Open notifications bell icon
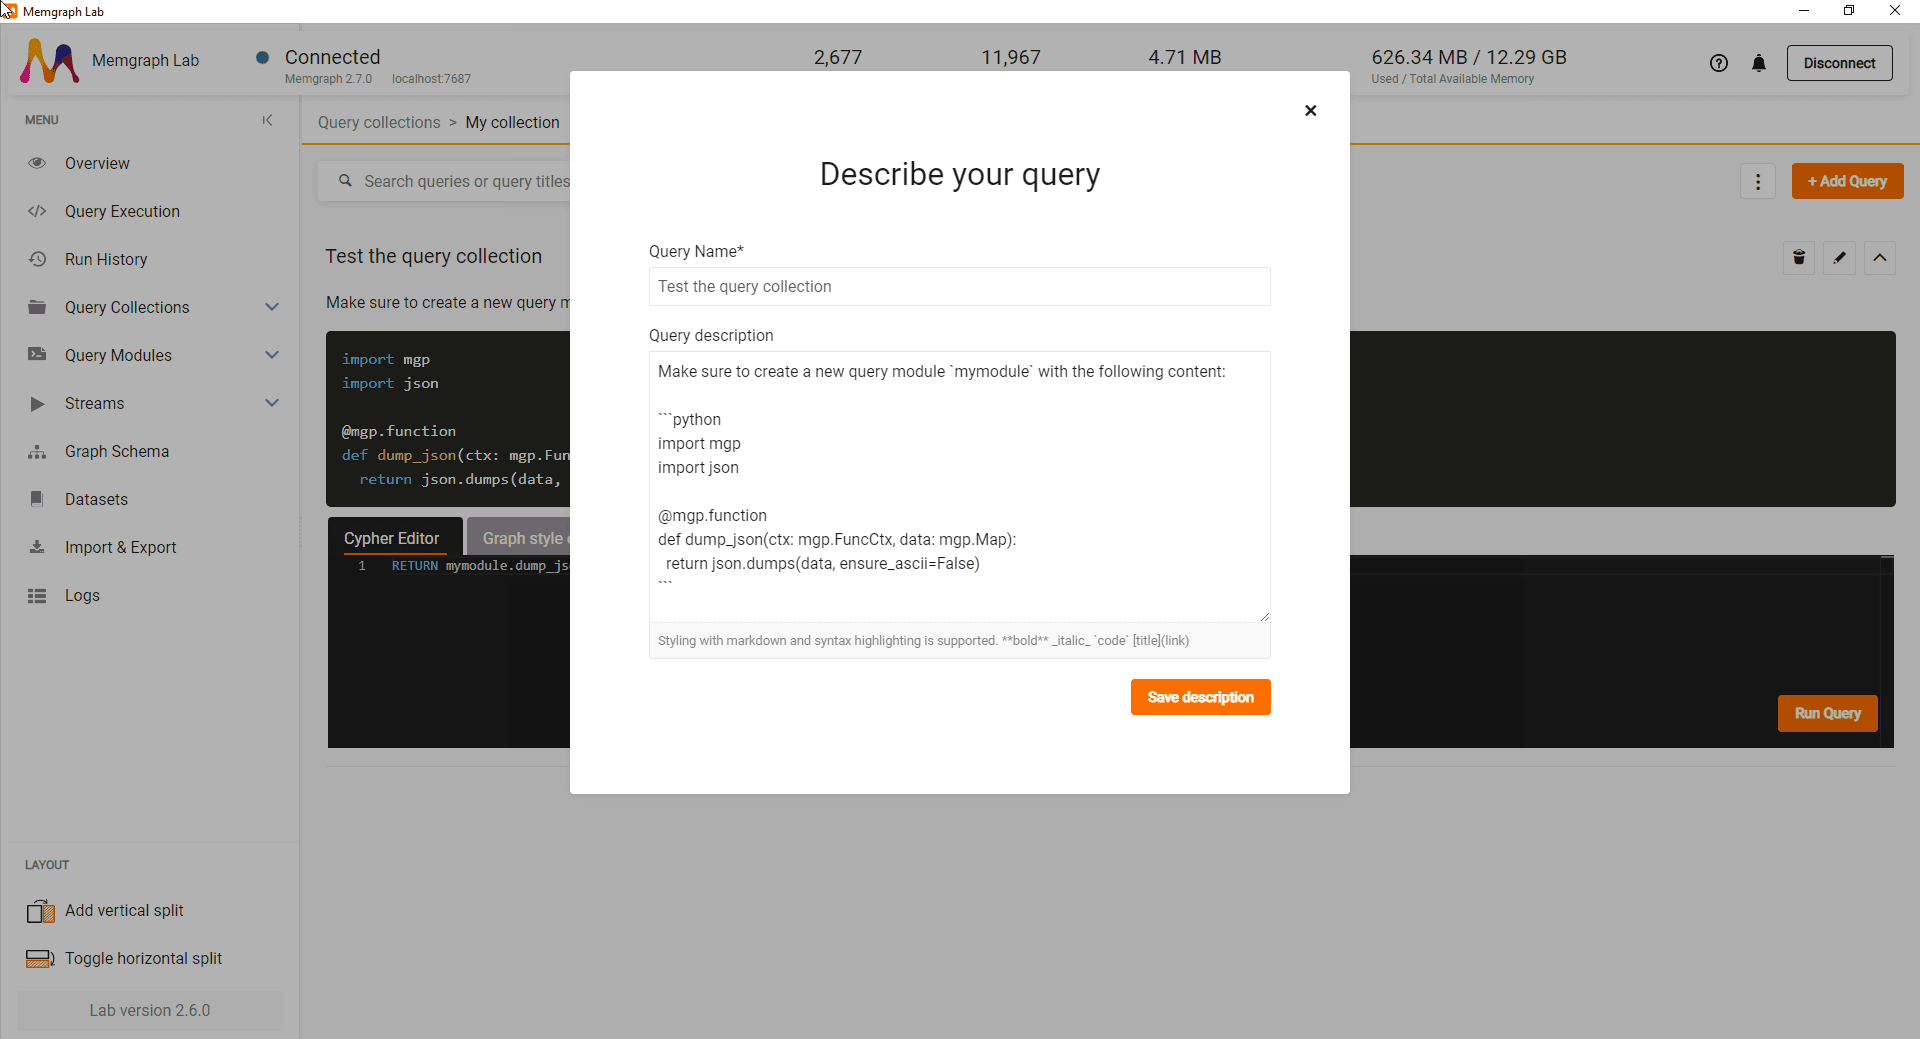The image size is (1920, 1039). pyautogui.click(x=1759, y=63)
